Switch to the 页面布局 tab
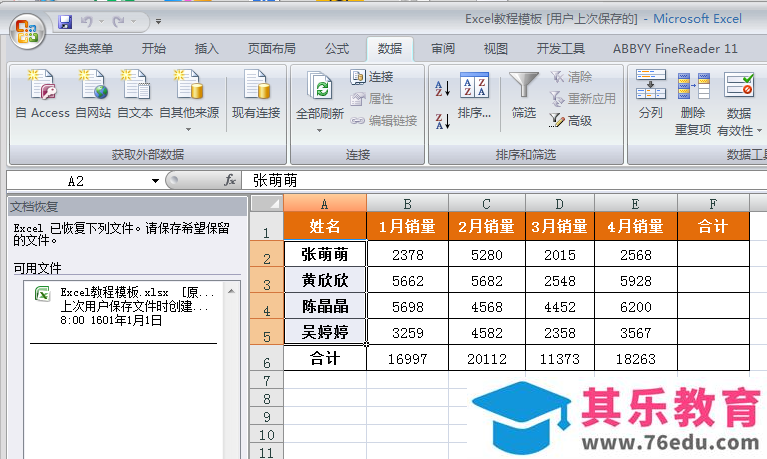 [271, 49]
